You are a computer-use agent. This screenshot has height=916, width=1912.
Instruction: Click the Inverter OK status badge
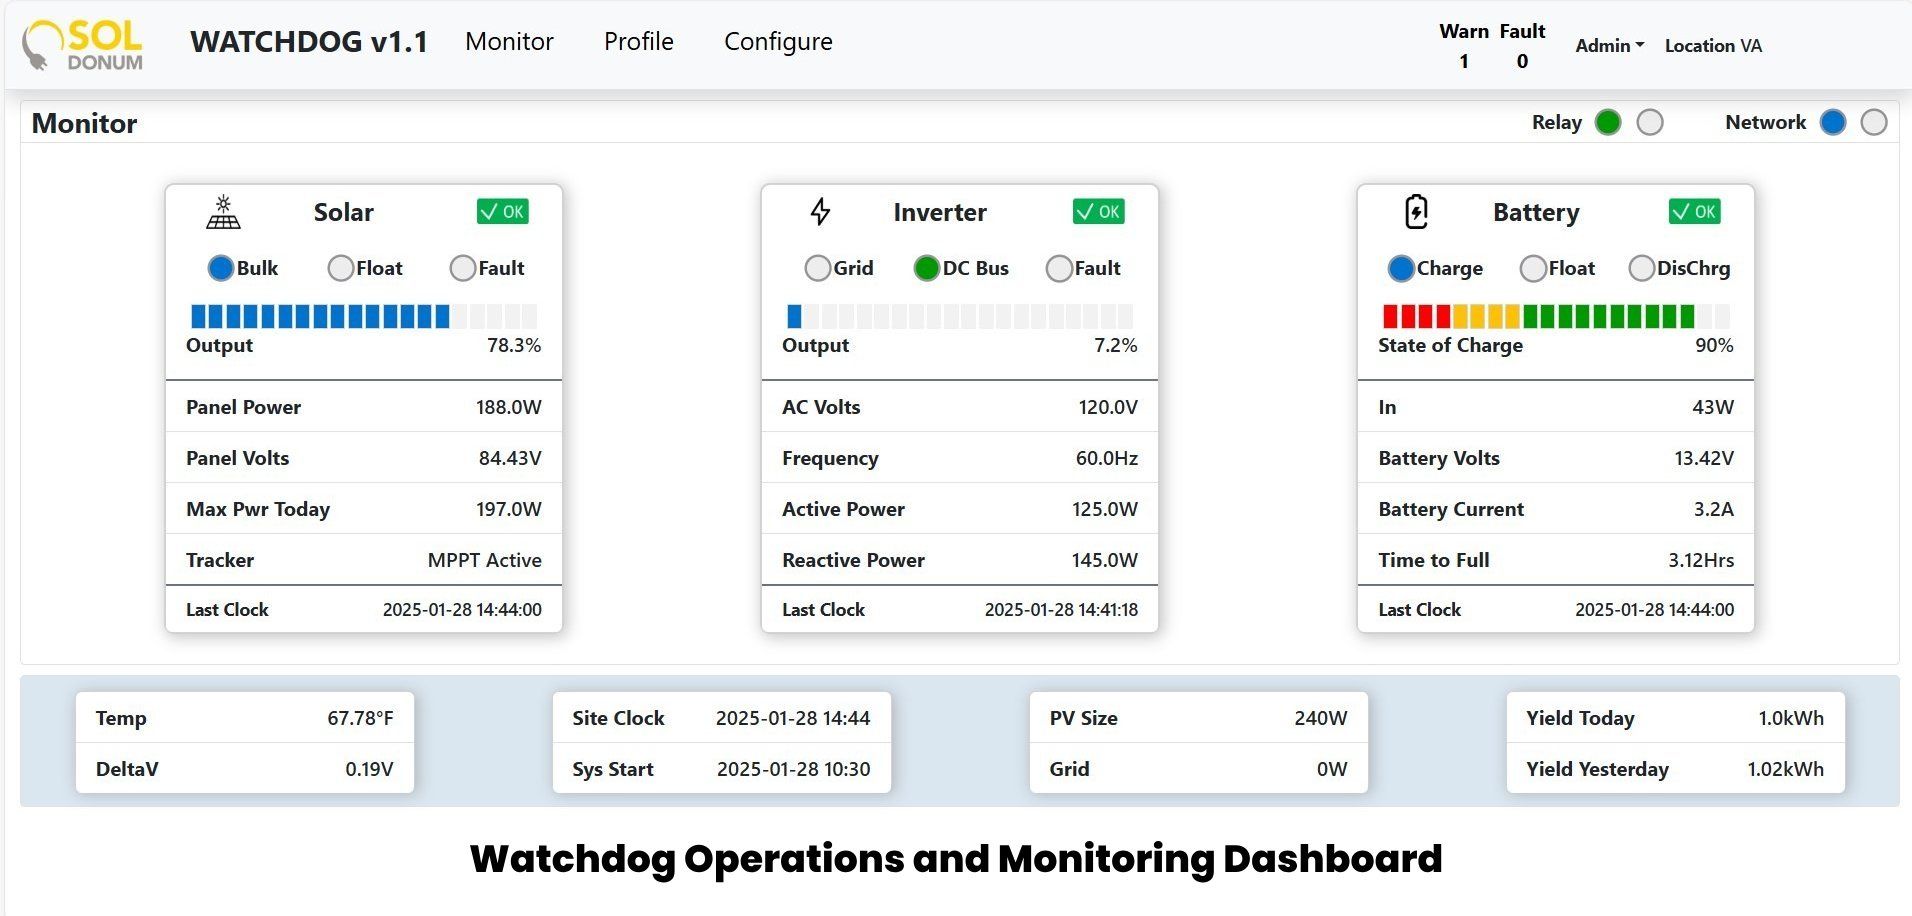[1099, 211]
